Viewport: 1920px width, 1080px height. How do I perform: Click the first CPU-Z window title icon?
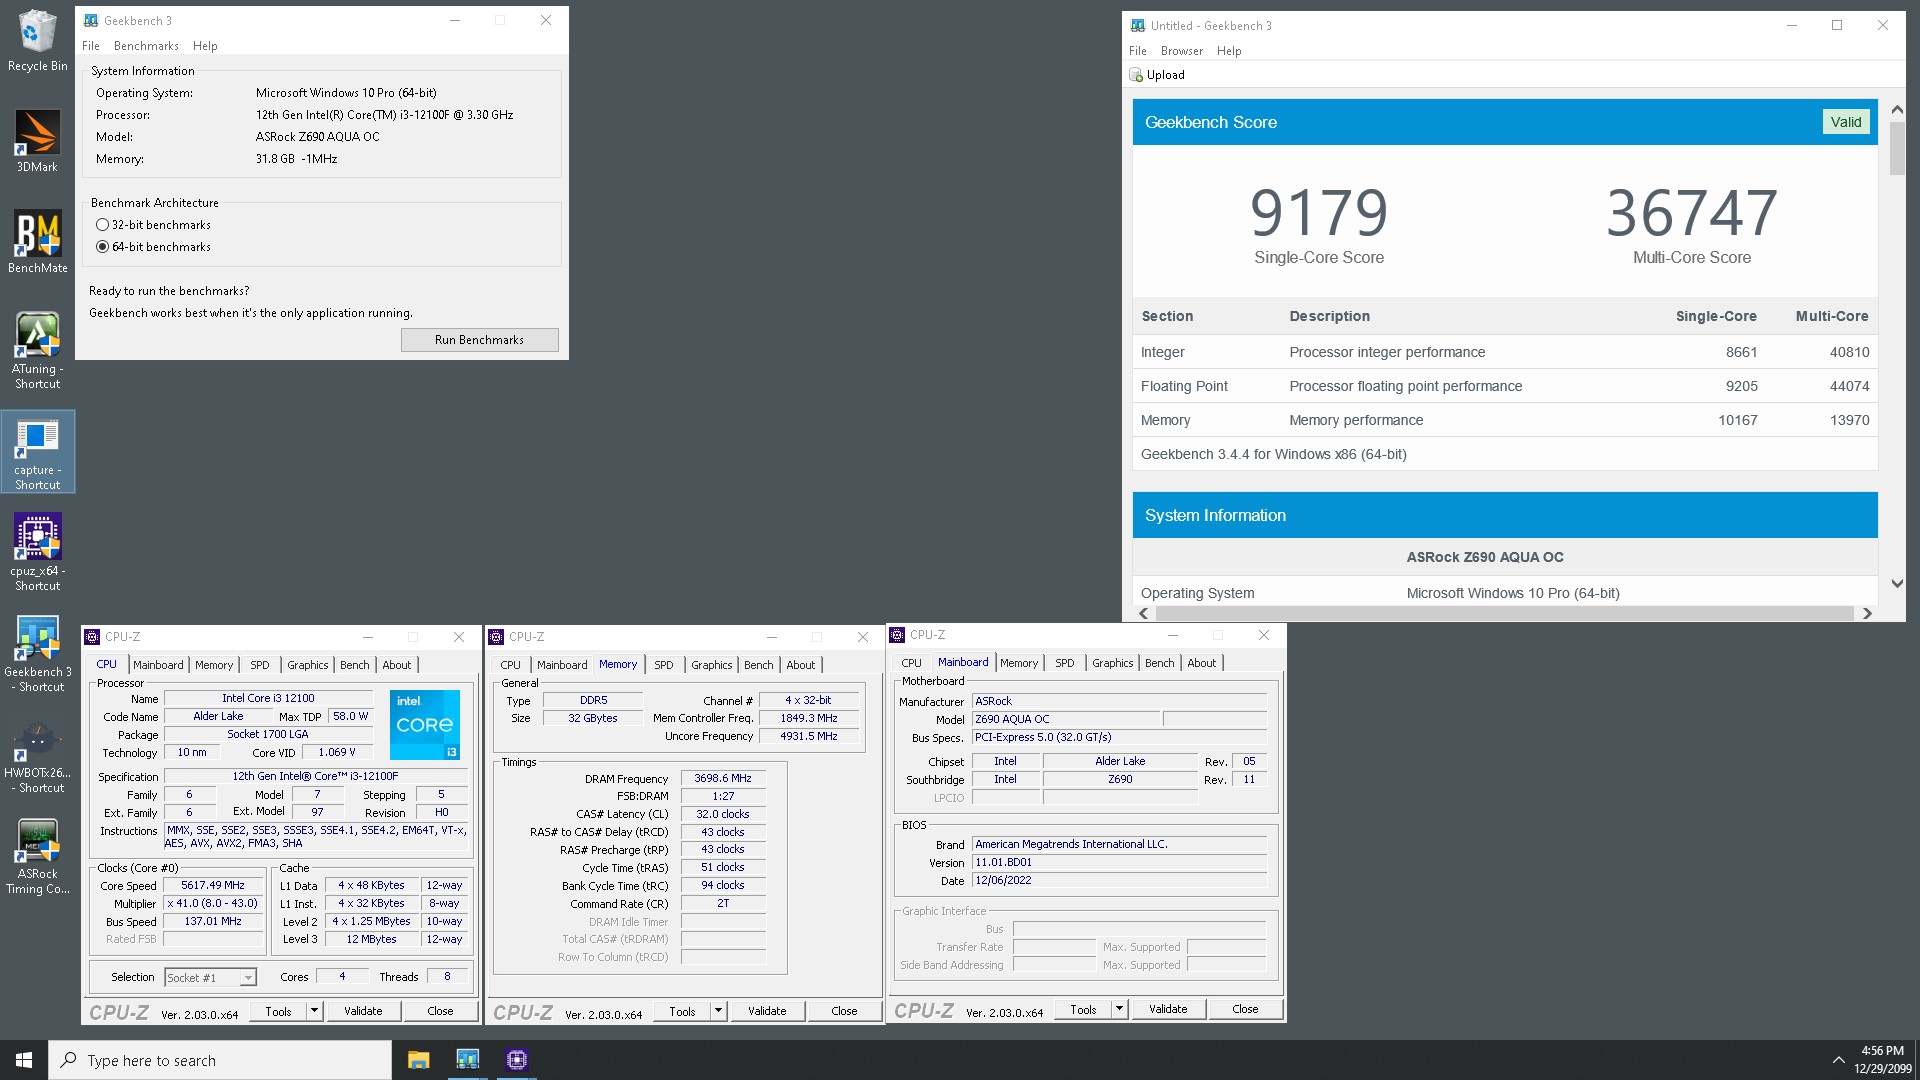(93, 637)
